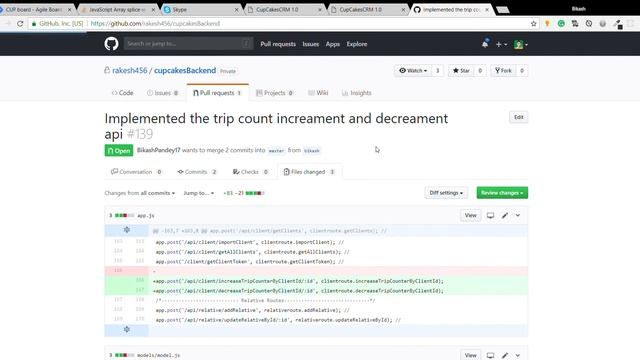Switch to the repository Issues tab
The height and width of the screenshot is (360, 640).
(x=162, y=93)
